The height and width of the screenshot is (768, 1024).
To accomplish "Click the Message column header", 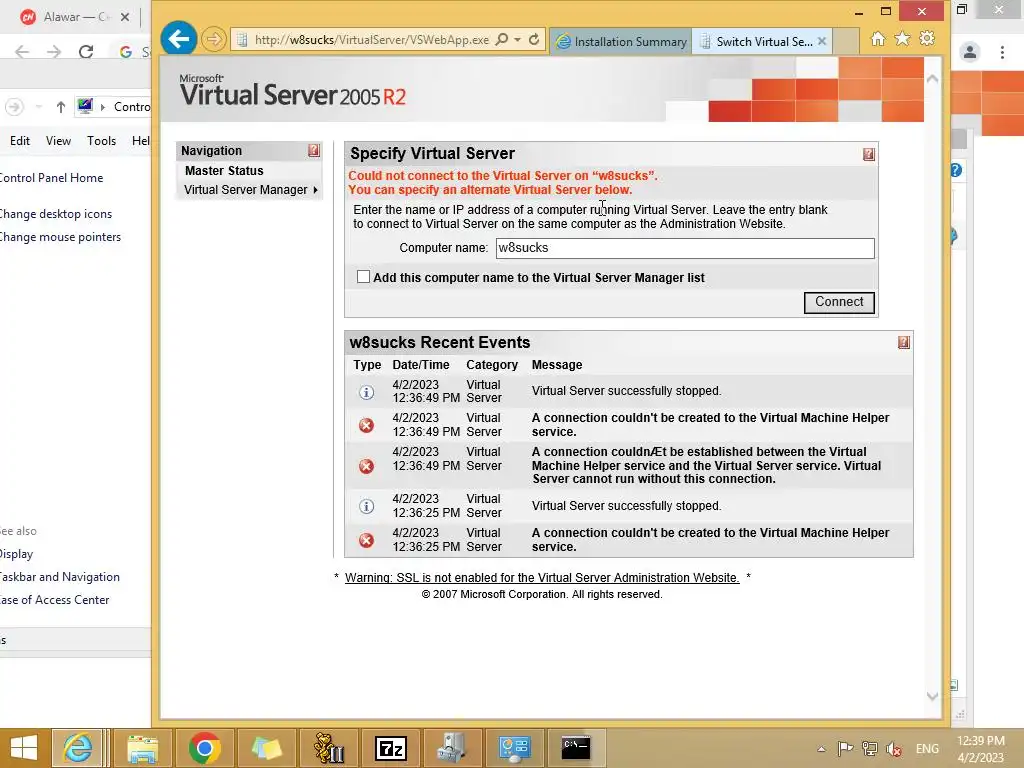I will pos(556,365).
